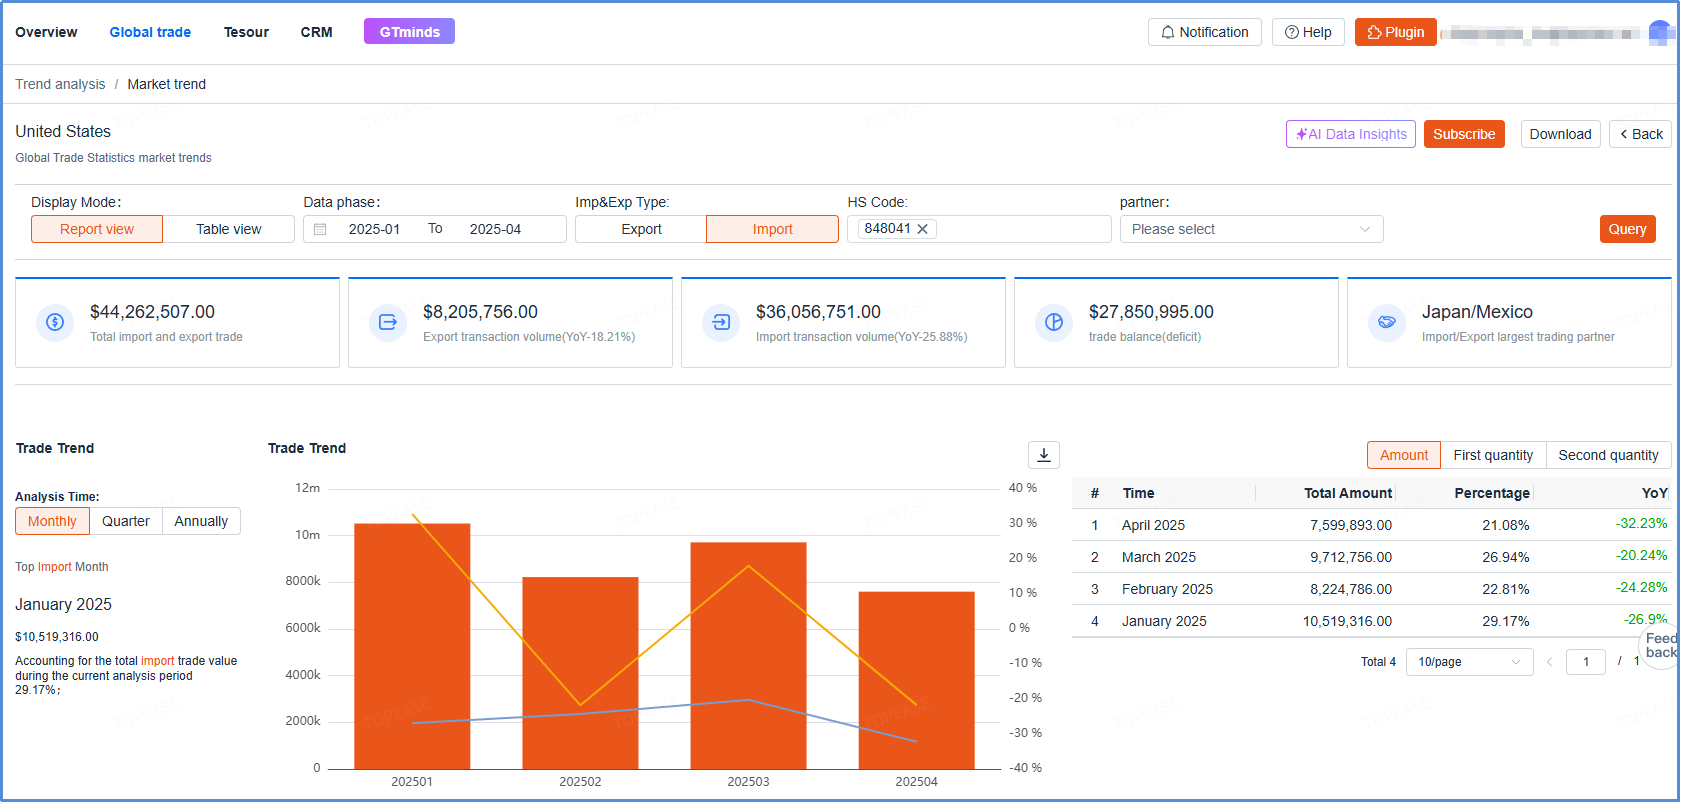Viewport: 1681px width, 803px height.
Task: Click the chart download arrow icon
Action: point(1043,455)
